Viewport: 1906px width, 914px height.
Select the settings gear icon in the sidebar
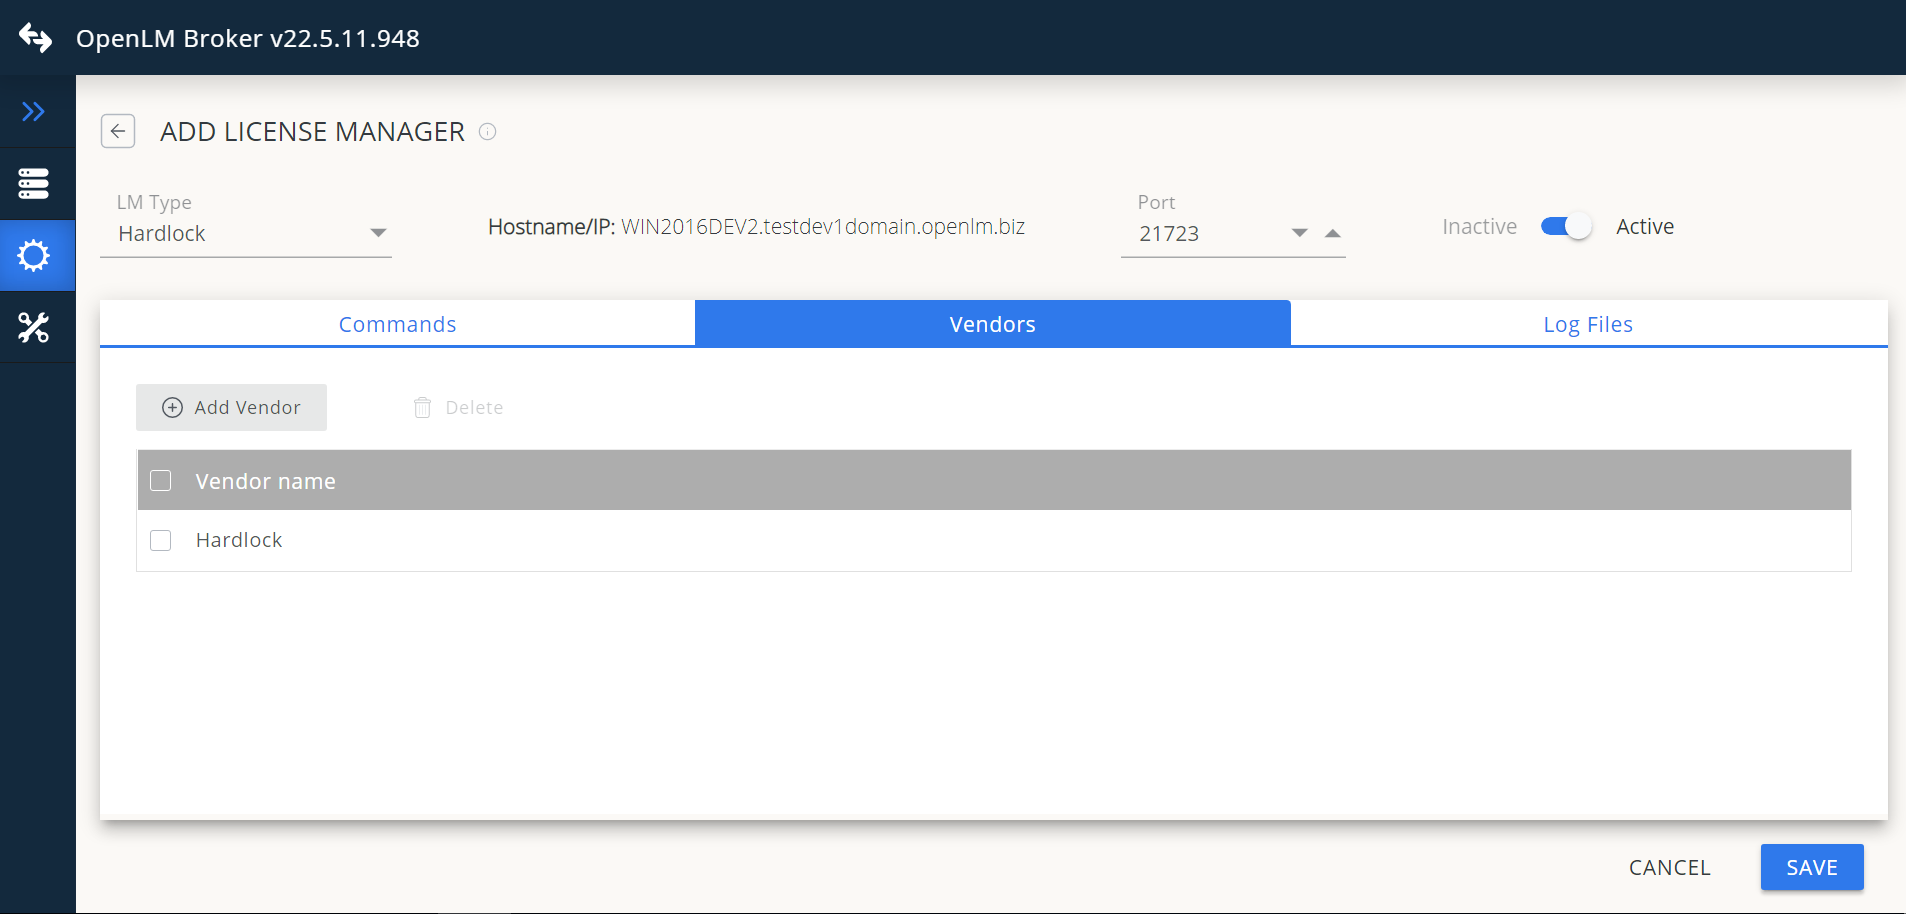35,255
